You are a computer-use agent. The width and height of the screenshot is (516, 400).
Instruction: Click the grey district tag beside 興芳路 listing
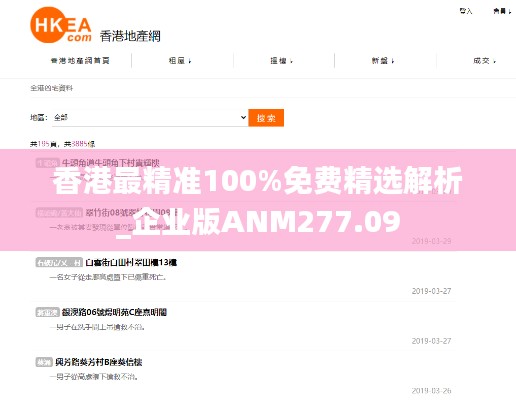pos(44,362)
